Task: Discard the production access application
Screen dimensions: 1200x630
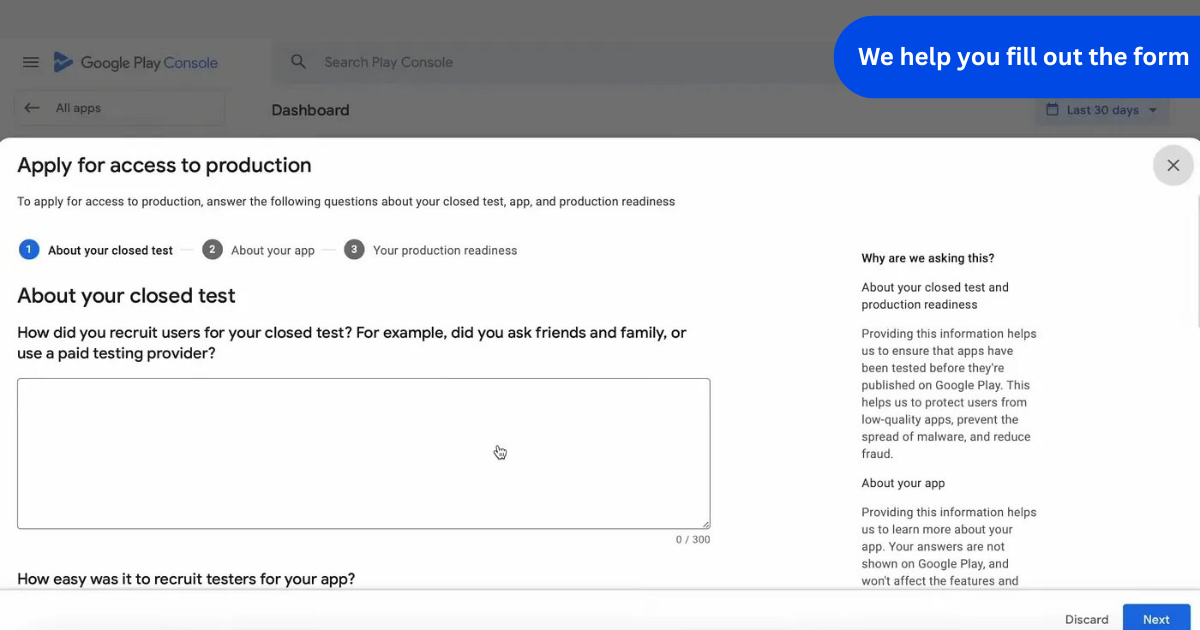Action: tap(1086, 618)
